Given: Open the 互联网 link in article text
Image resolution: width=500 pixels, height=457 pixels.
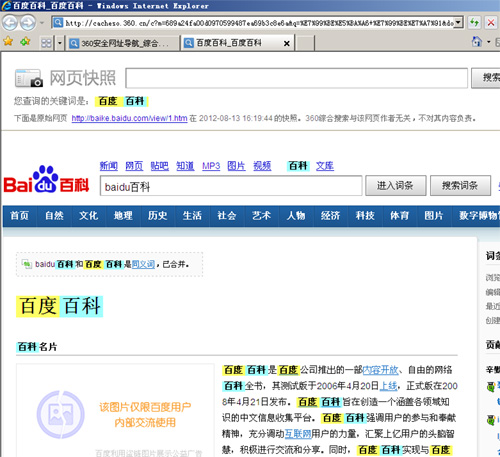Looking at the screenshot, I should pos(298,434).
